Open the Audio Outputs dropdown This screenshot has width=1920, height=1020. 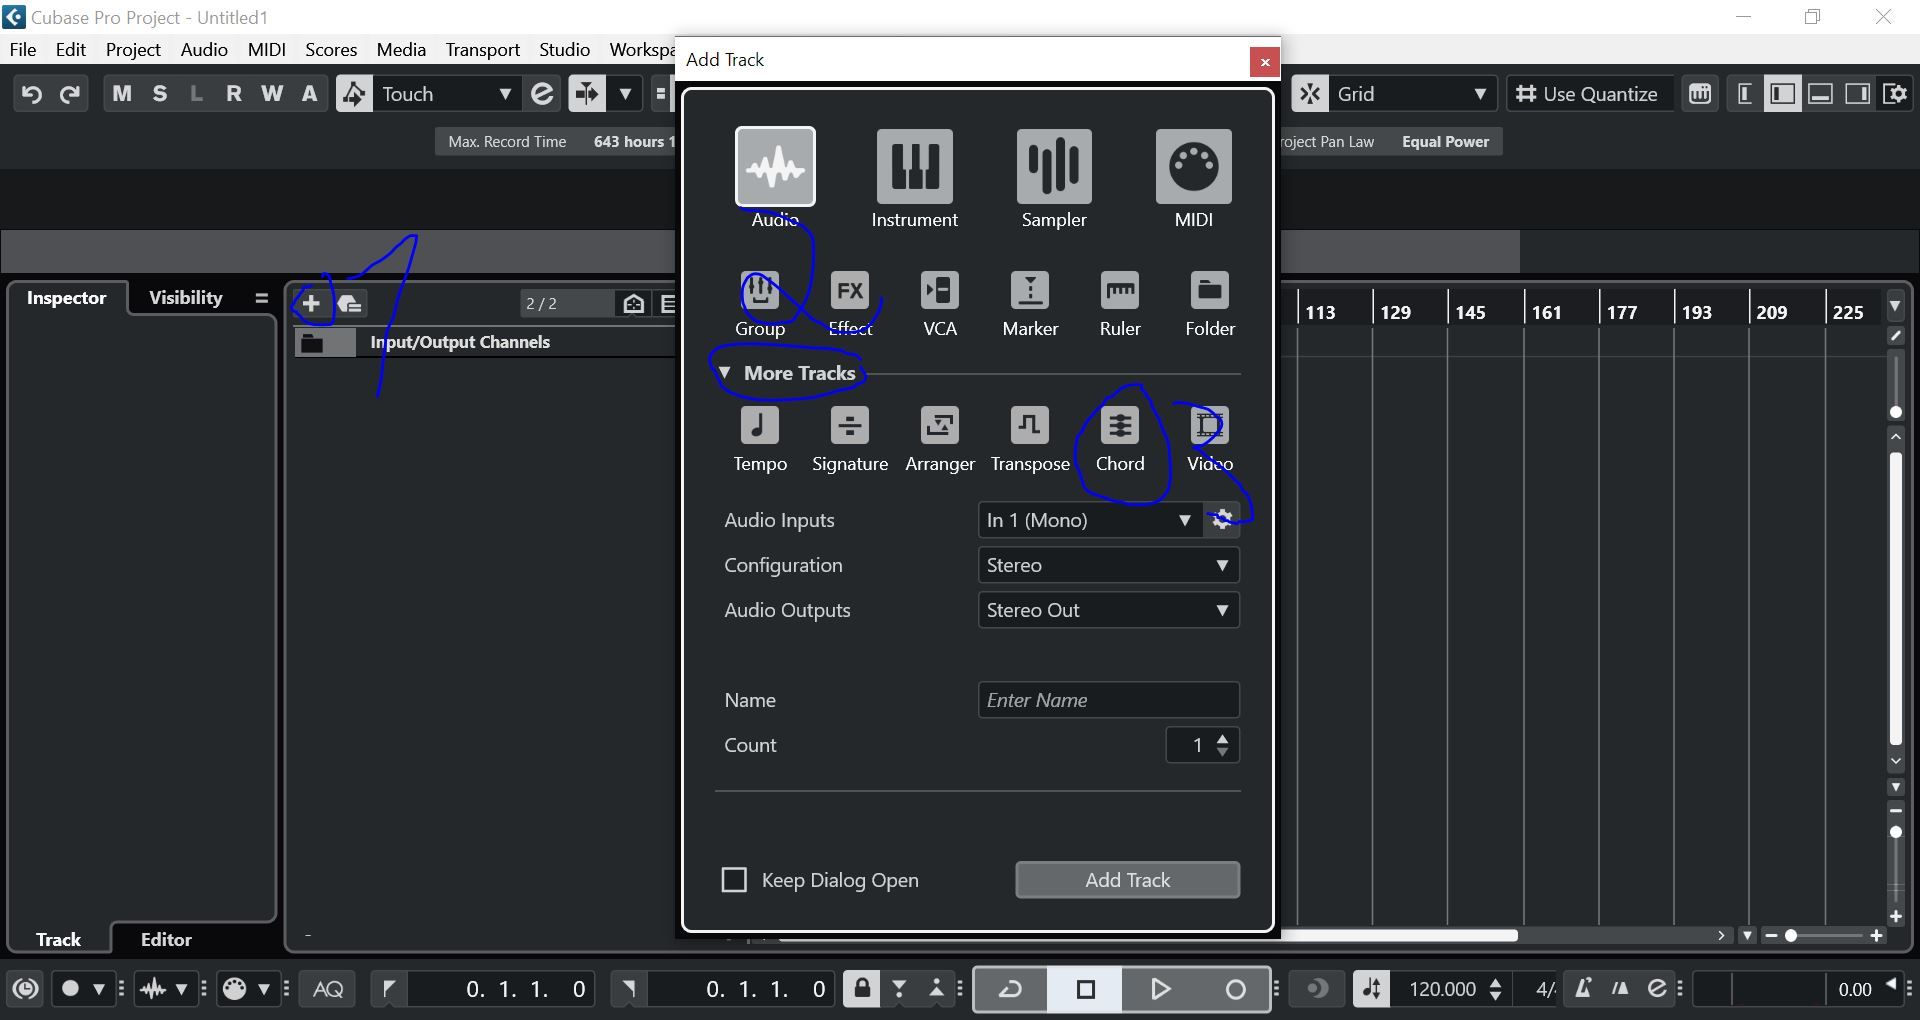click(x=1108, y=610)
